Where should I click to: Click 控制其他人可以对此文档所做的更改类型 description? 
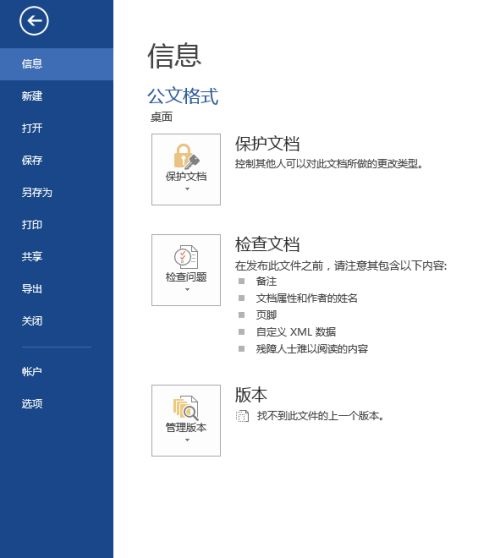pyautogui.click(x=329, y=164)
